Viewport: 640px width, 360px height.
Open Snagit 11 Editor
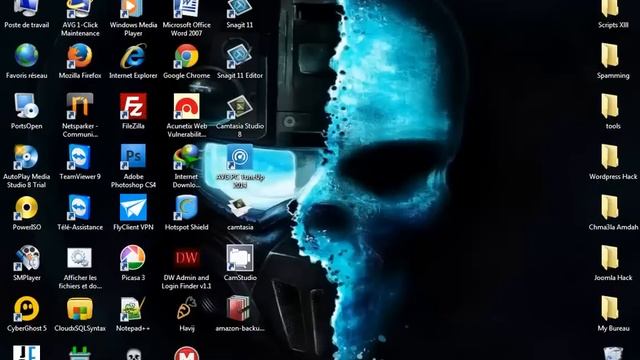tap(240, 56)
